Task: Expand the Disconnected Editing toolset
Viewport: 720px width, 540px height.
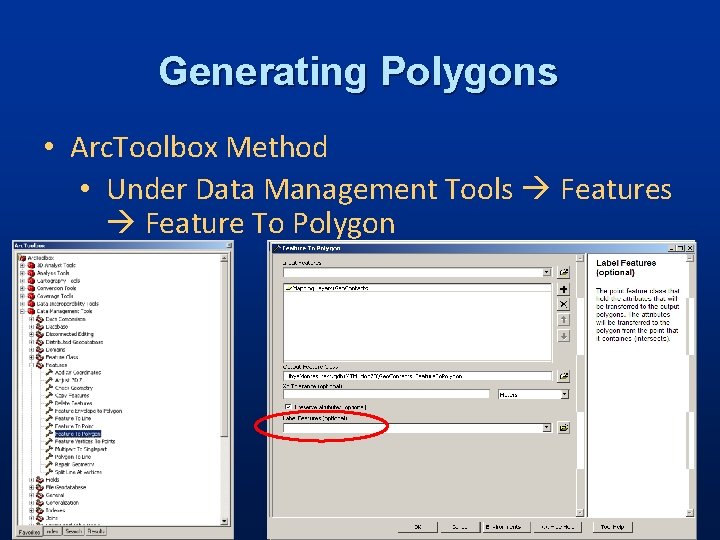Action: tap(31, 334)
